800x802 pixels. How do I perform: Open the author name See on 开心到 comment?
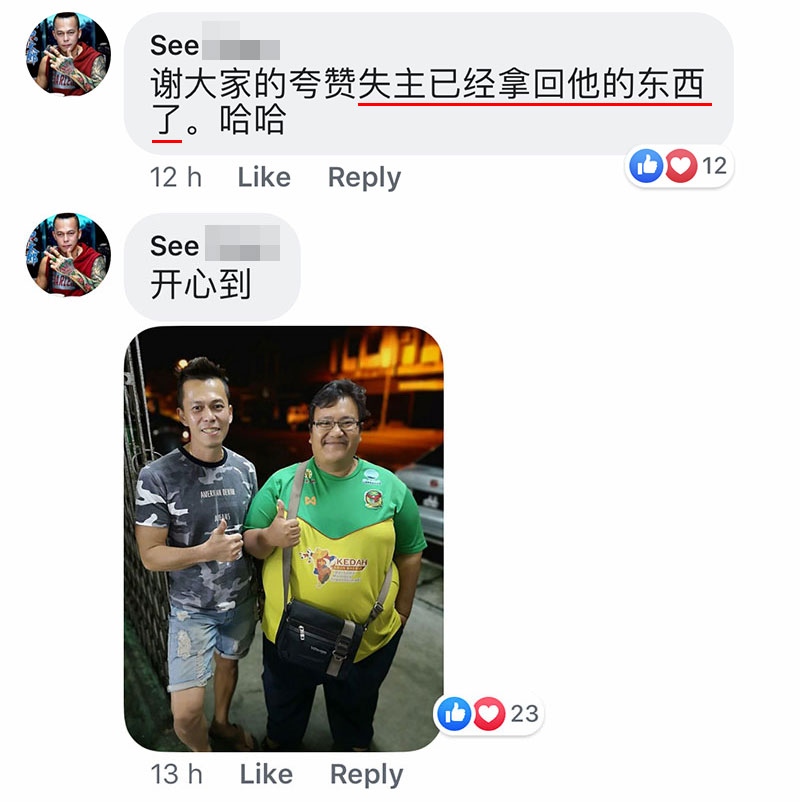point(174,246)
